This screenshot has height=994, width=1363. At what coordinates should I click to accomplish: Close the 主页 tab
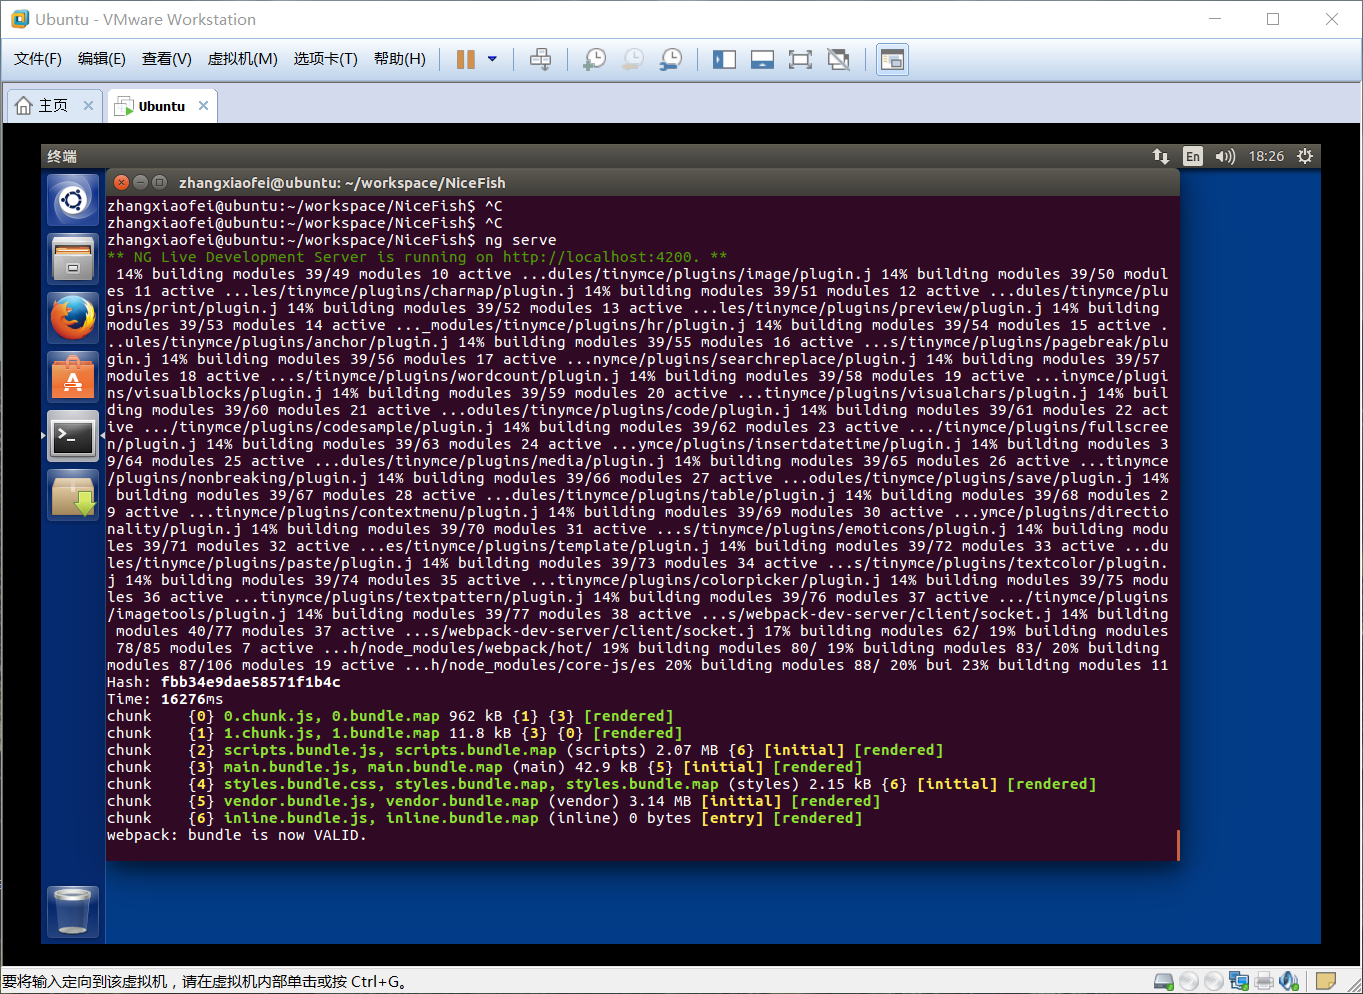coord(88,105)
